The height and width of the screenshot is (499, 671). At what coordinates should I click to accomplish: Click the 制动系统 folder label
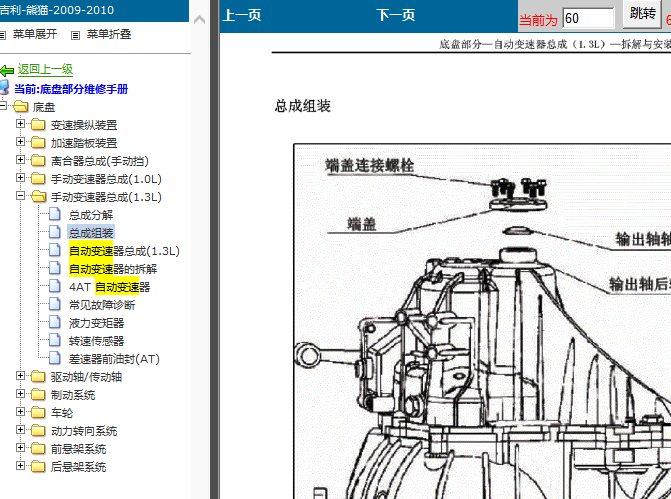[73, 395]
